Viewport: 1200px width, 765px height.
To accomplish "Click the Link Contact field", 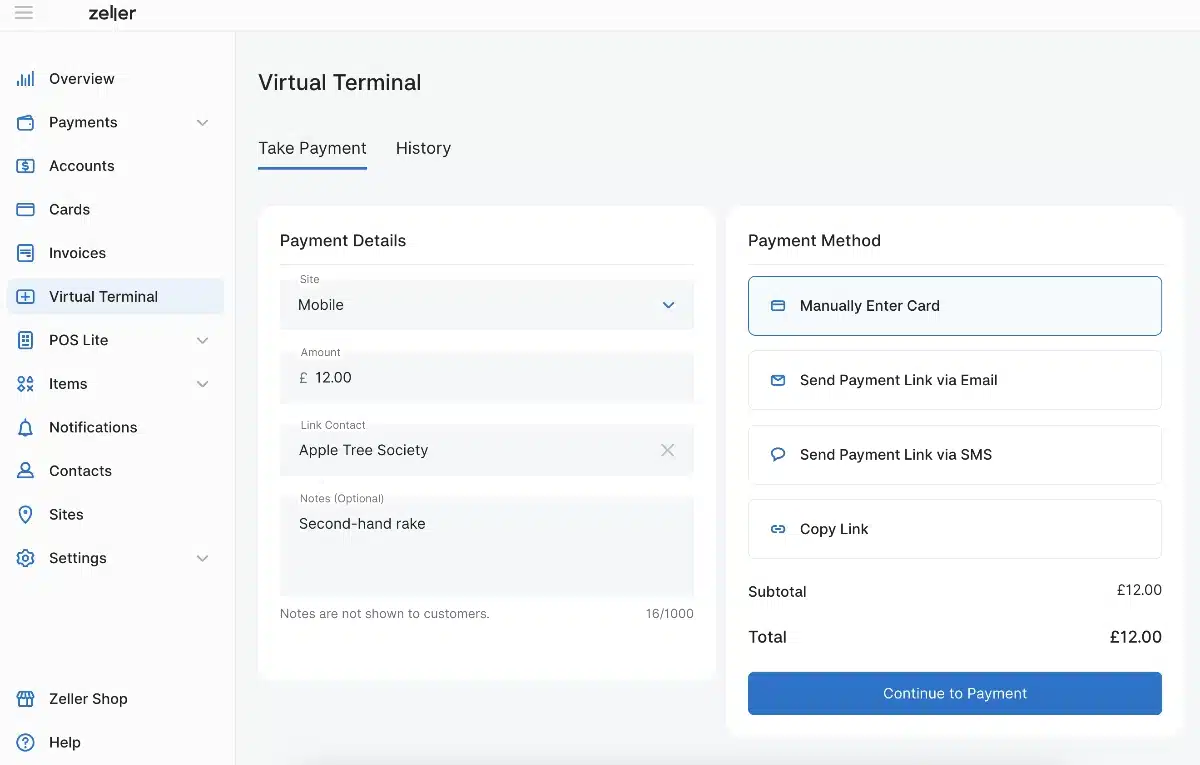I will (487, 449).
